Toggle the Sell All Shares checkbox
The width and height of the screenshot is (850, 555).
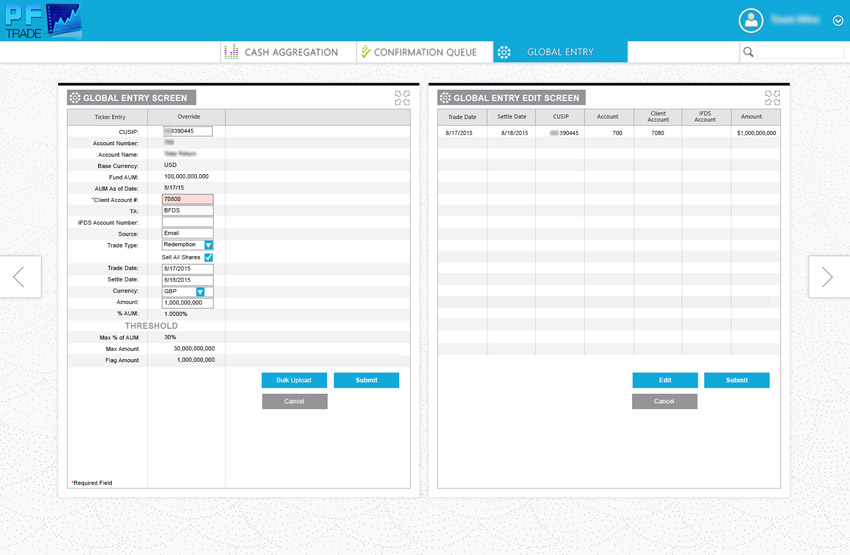tap(208, 257)
